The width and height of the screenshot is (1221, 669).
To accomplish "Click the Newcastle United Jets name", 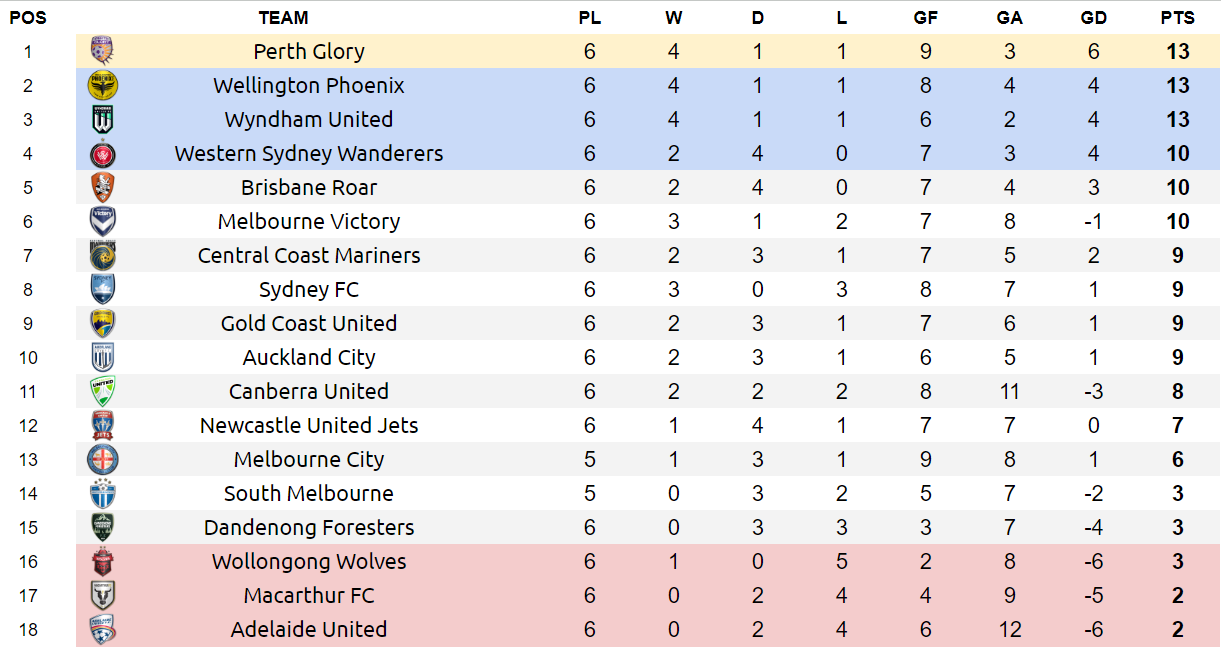I will (309, 425).
